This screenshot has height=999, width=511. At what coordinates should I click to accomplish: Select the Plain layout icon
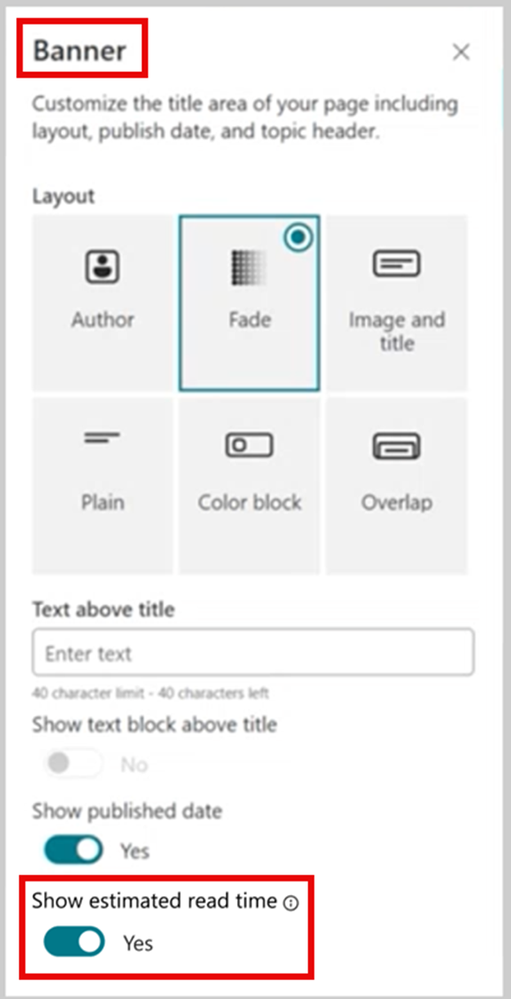[102, 438]
